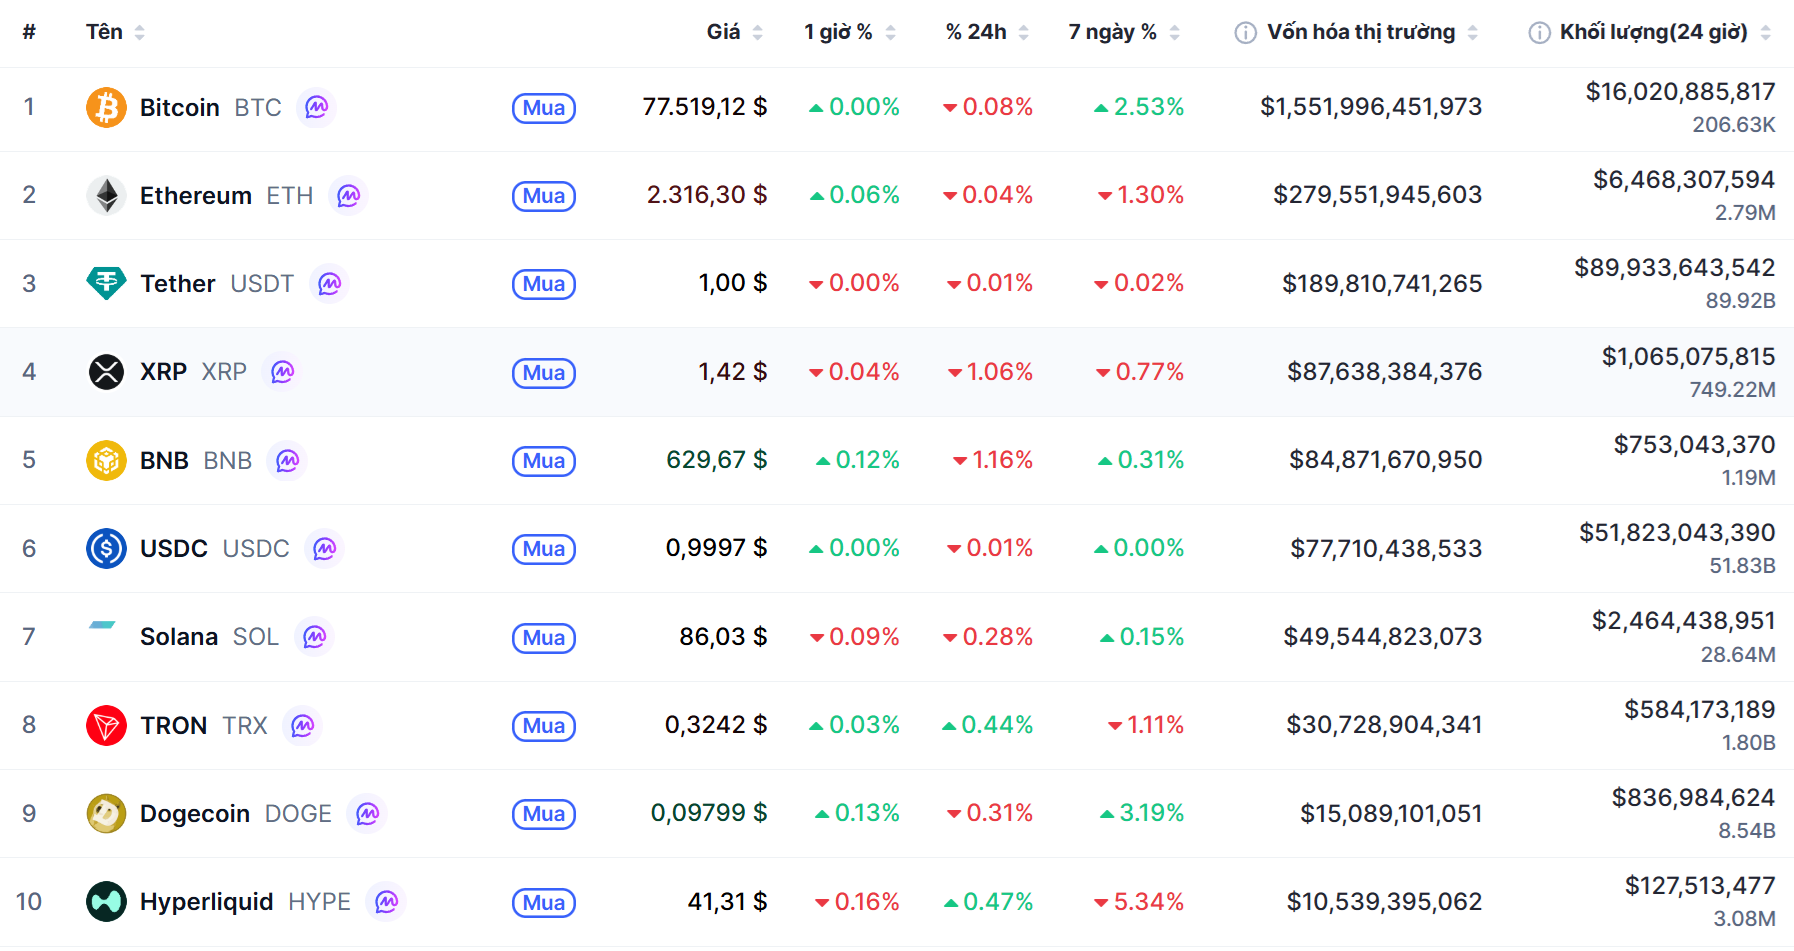Click the TRON red logo icon
The height and width of the screenshot is (951, 1794).
tap(106, 725)
